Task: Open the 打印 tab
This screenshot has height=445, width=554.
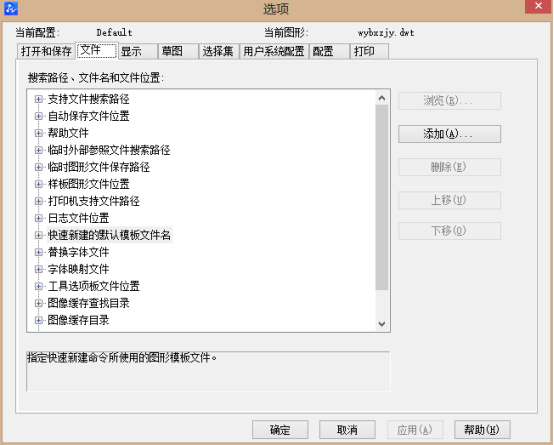Action: [x=369, y=51]
